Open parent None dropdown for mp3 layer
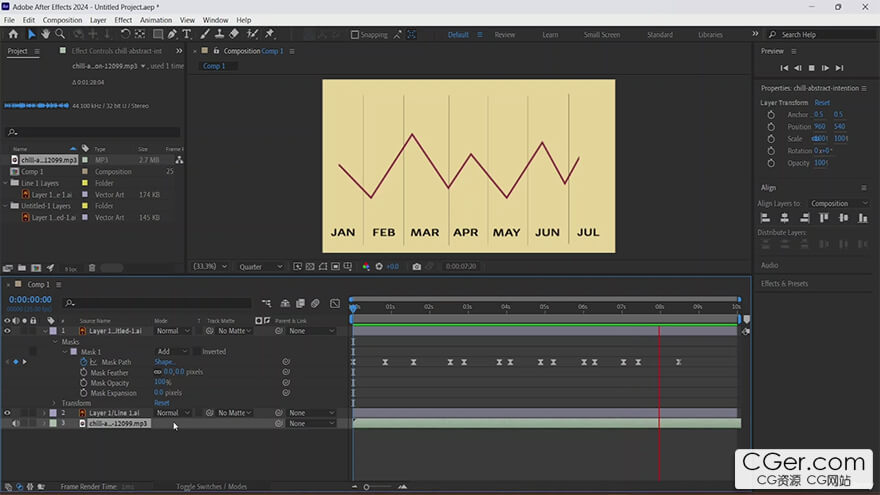The height and width of the screenshot is (495, 880). point(311,424)
